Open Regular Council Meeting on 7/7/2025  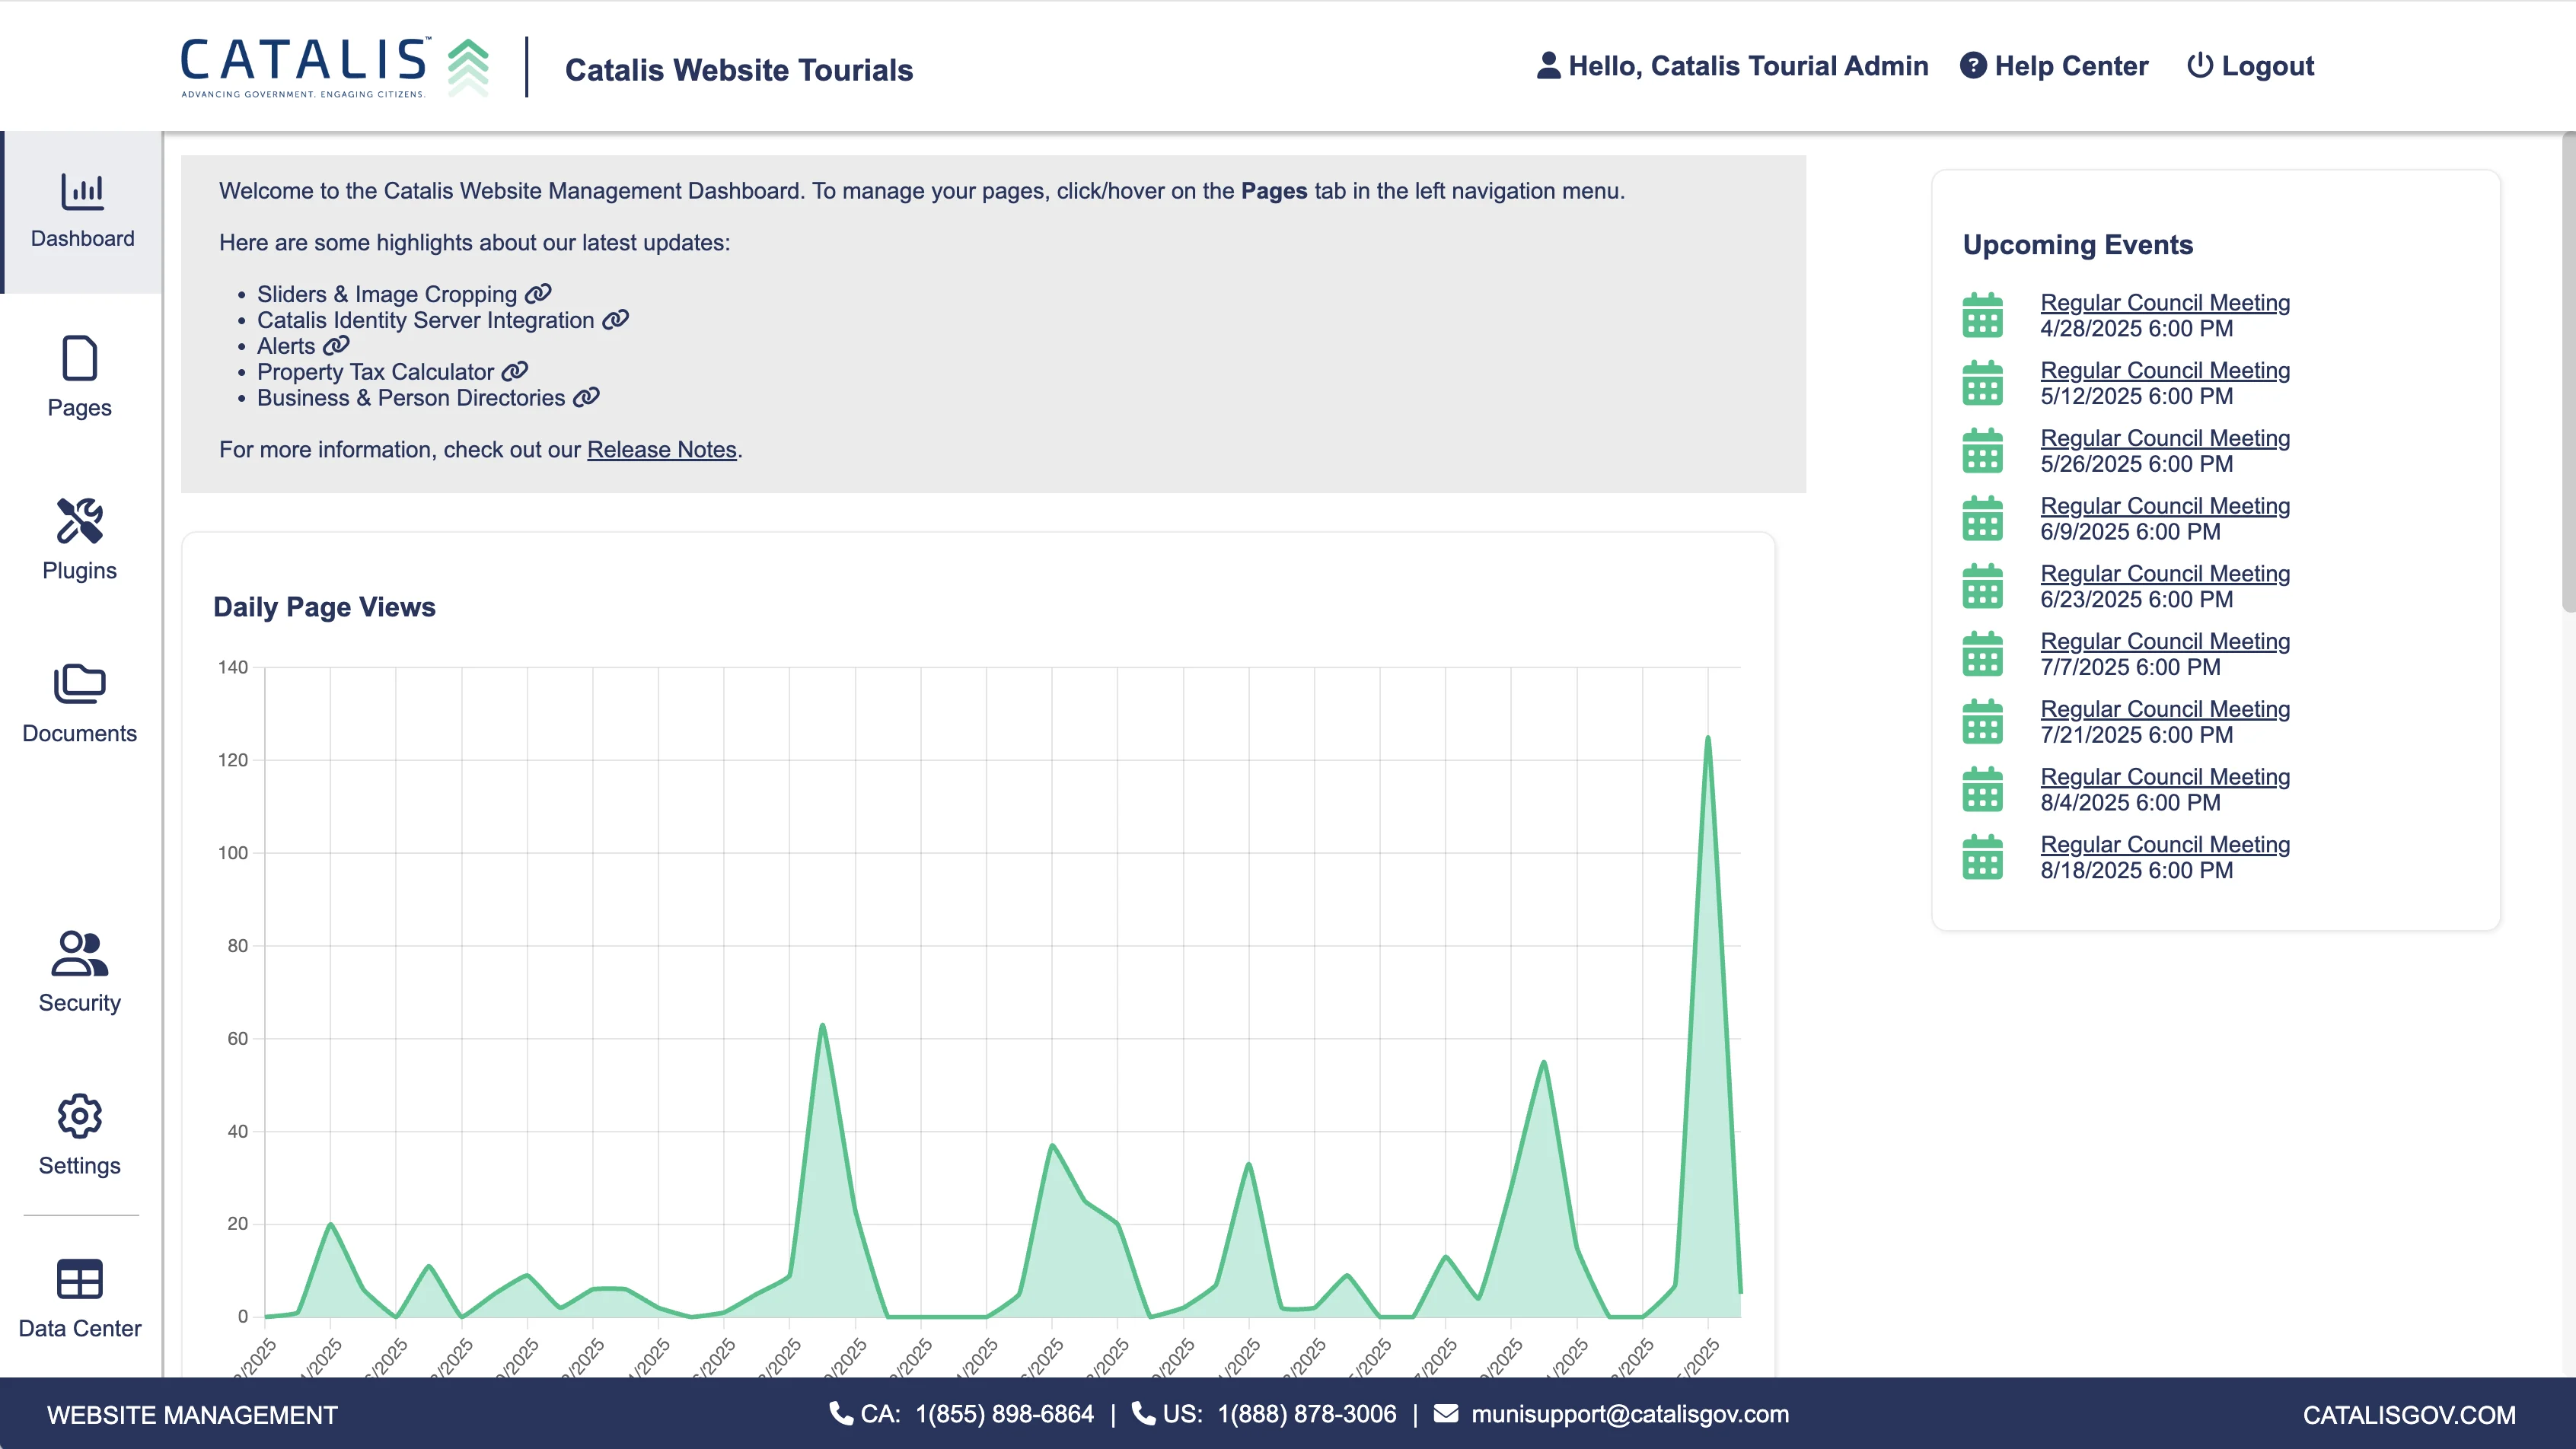coord(2165,641)
